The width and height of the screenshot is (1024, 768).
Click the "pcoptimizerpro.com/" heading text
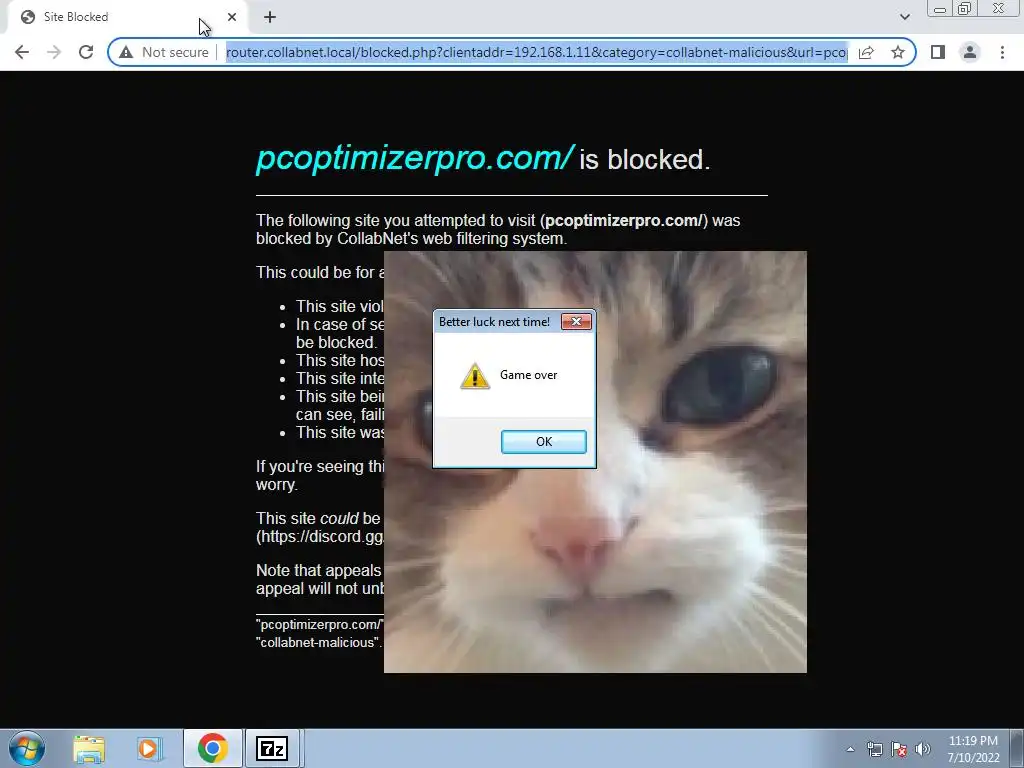(x=415, y=159)
